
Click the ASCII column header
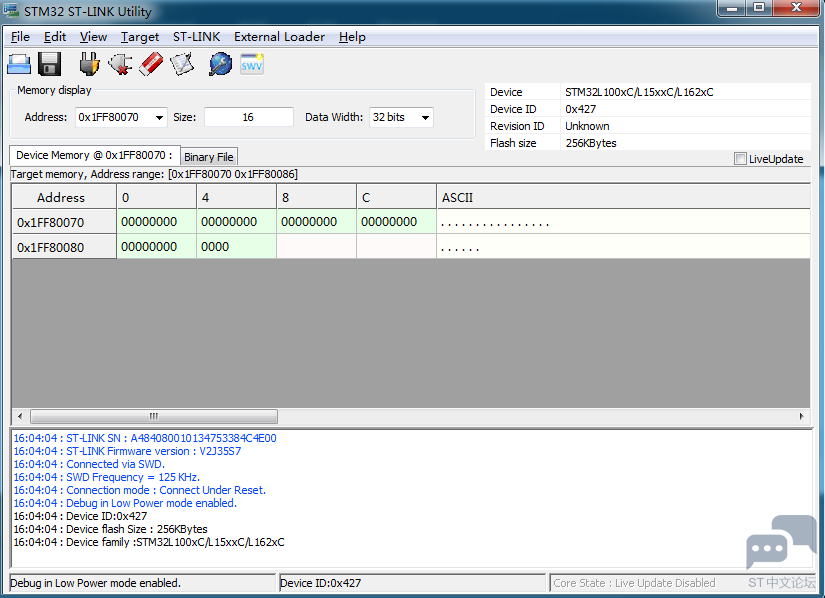point(623,198)
